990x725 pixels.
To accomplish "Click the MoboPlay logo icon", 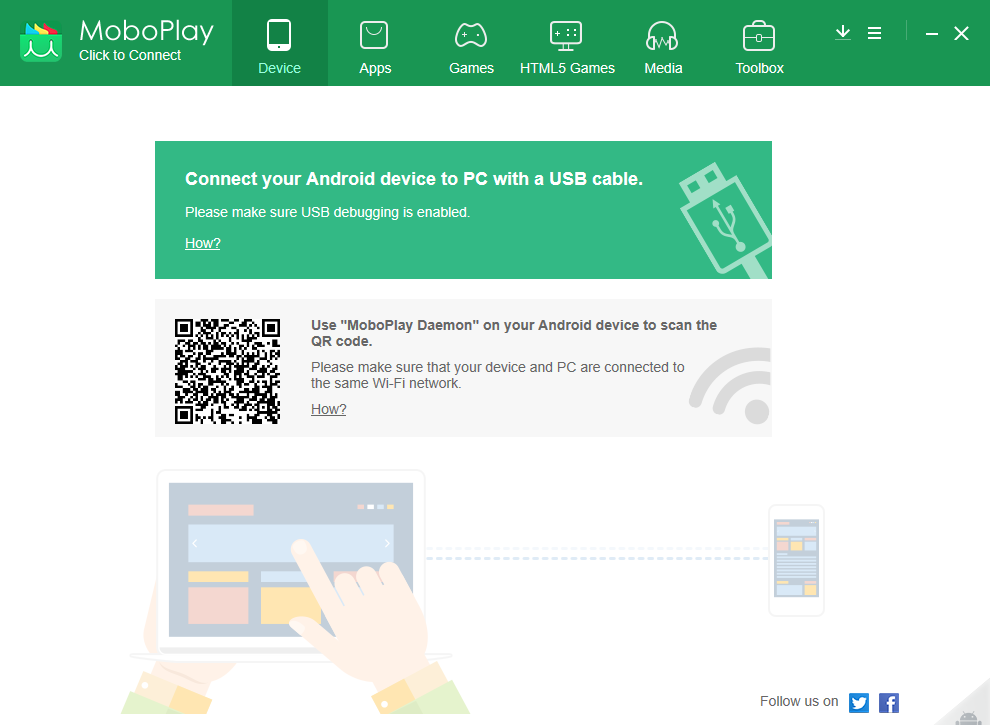I will coord(42,42).
